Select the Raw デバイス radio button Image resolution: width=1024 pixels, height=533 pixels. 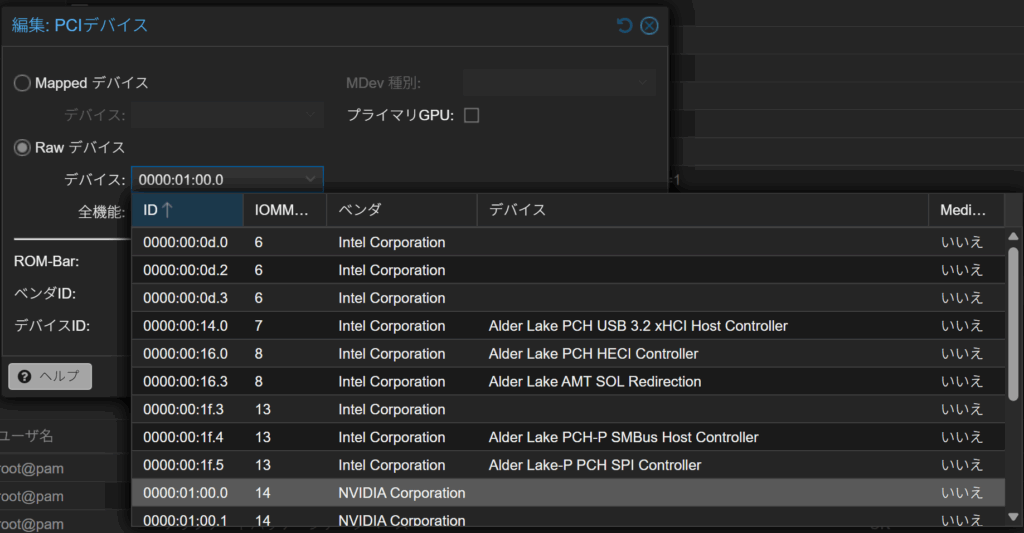pyautogui.click(x=22, y=147)
